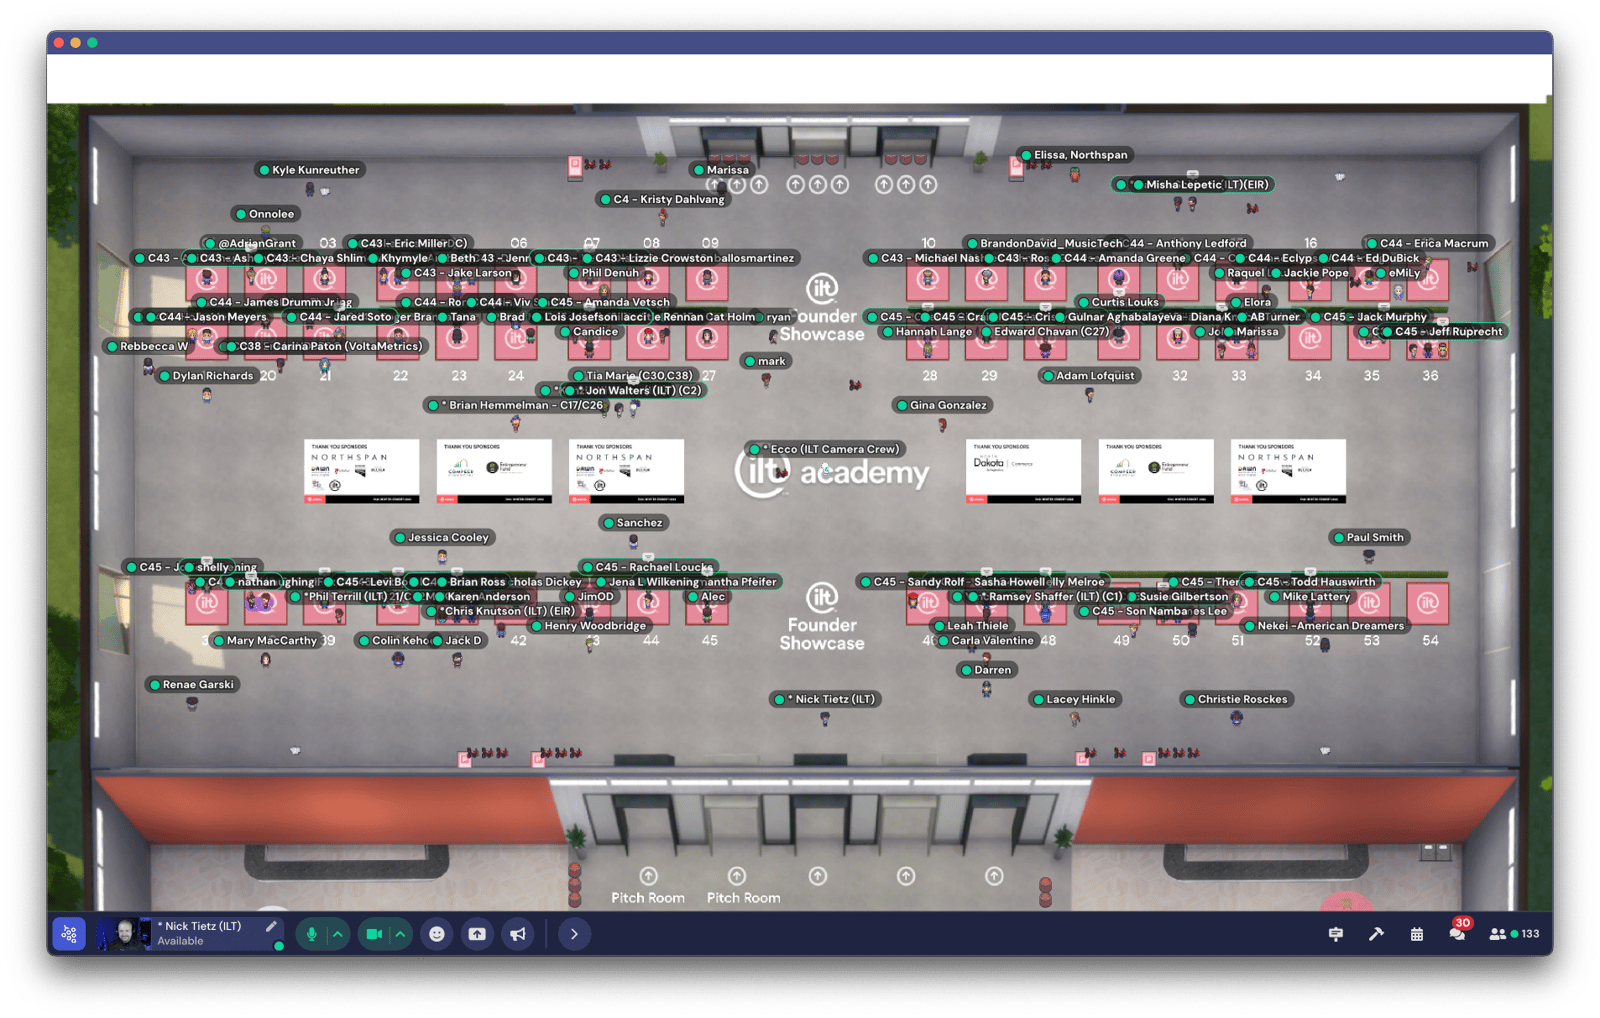Click the green Available status dot
This screenshot has height=1018, width=1600.
pos(279,946)
